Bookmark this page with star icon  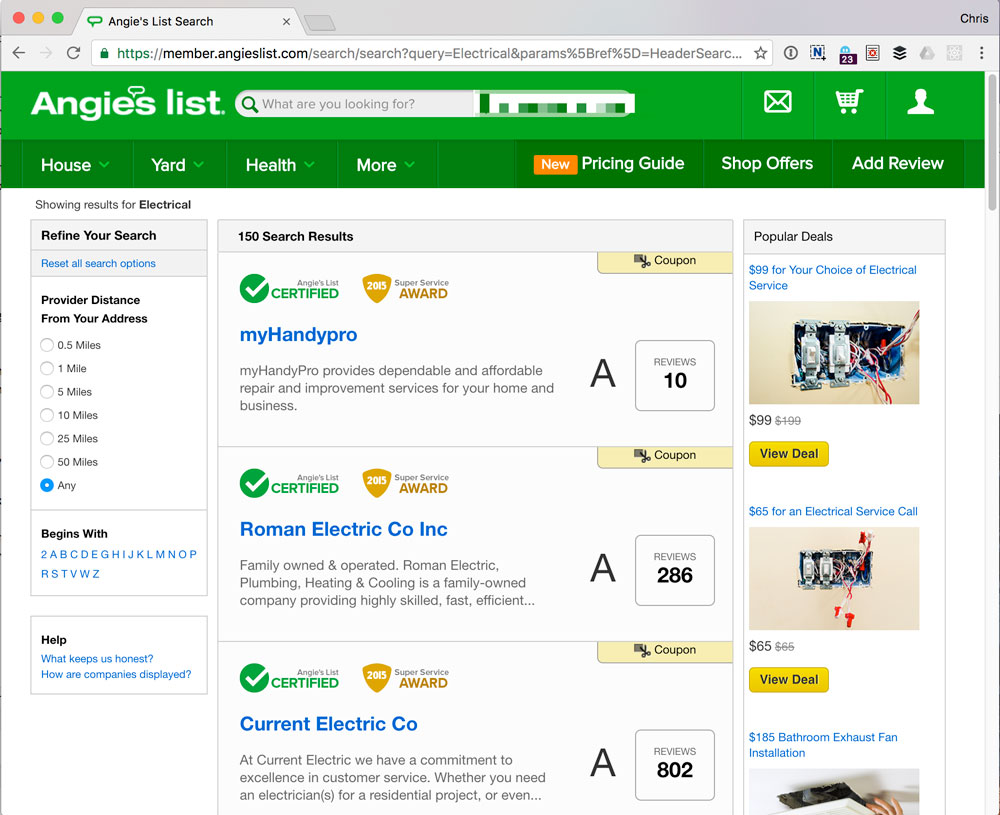[x=760, y=53]
